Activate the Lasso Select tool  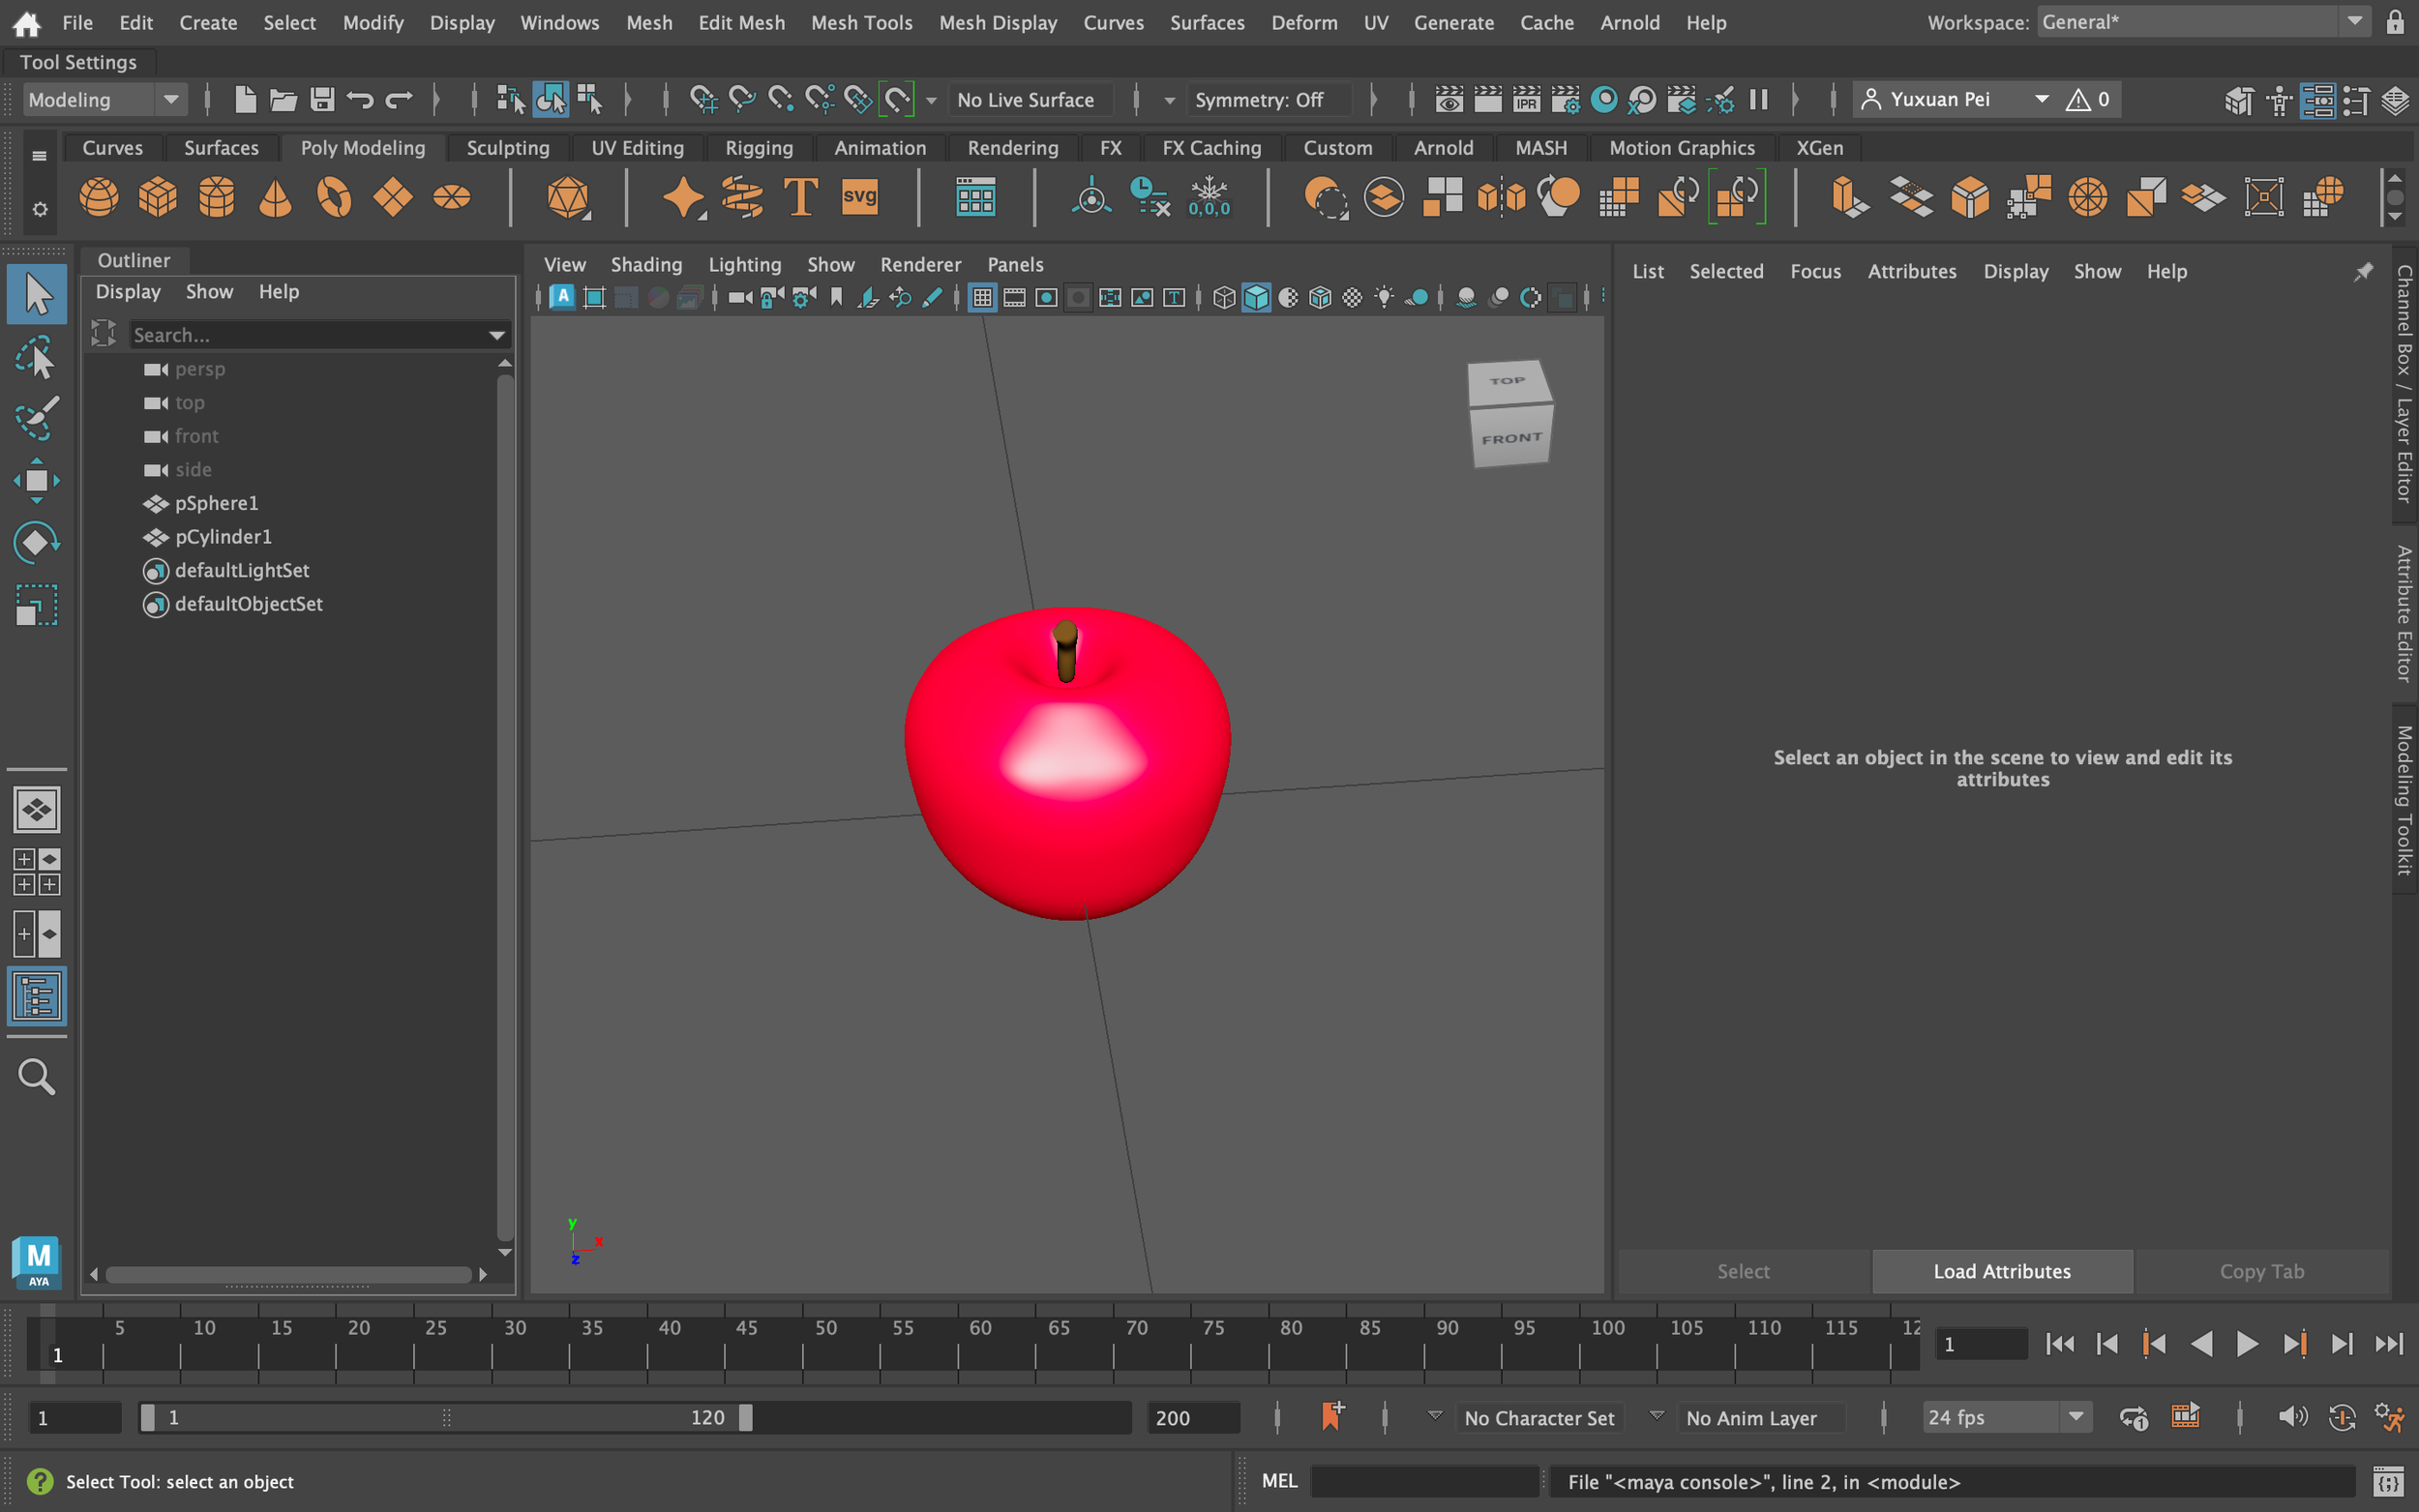tap(36, 357)
